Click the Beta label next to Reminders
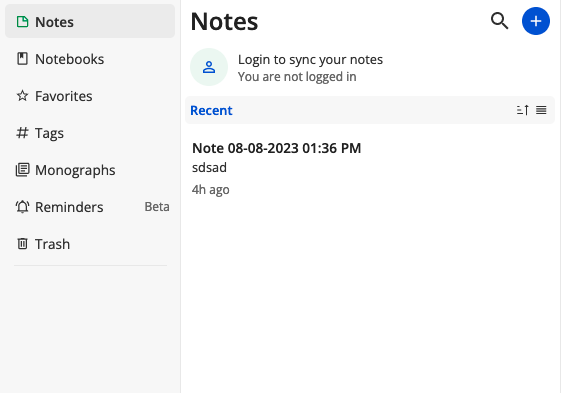The image size is (563, 393). pyautogui.click(x=157, y=207)
